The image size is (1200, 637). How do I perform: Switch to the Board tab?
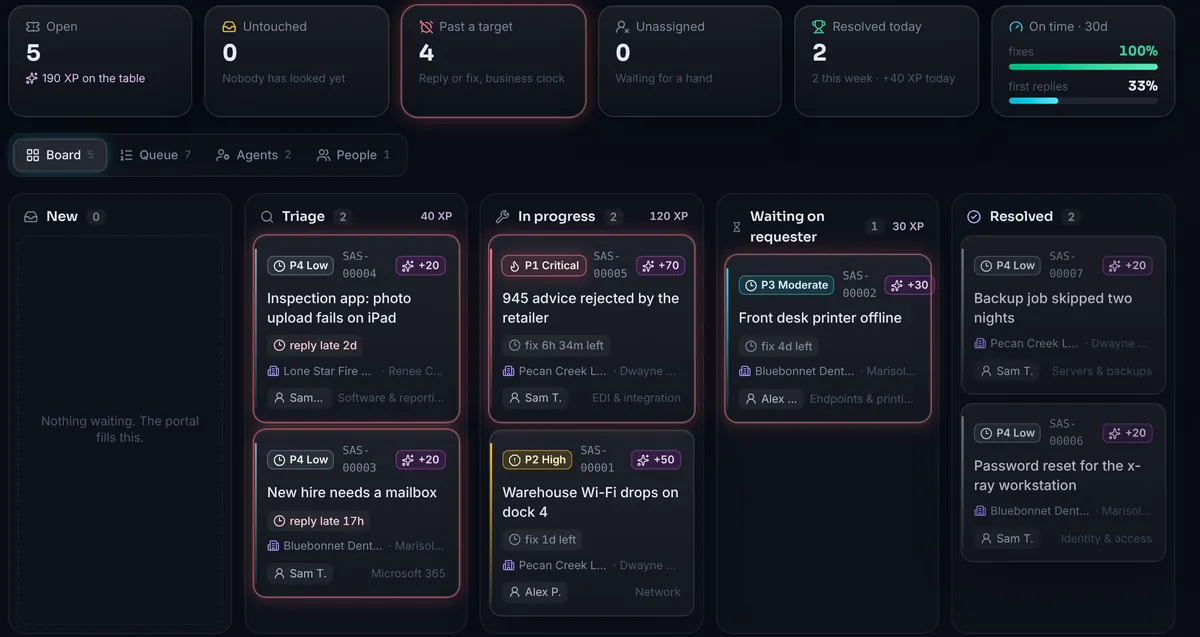[x=60, y=155]
